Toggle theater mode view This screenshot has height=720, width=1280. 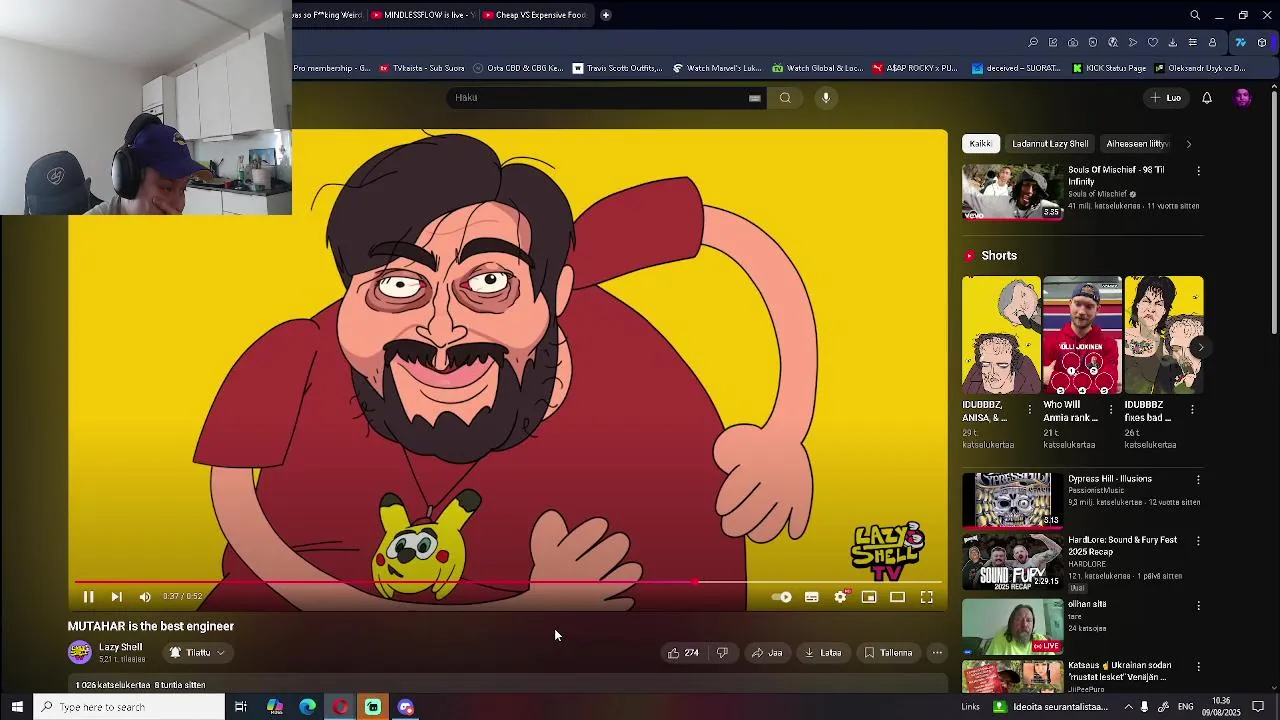[x=898, y=597]
